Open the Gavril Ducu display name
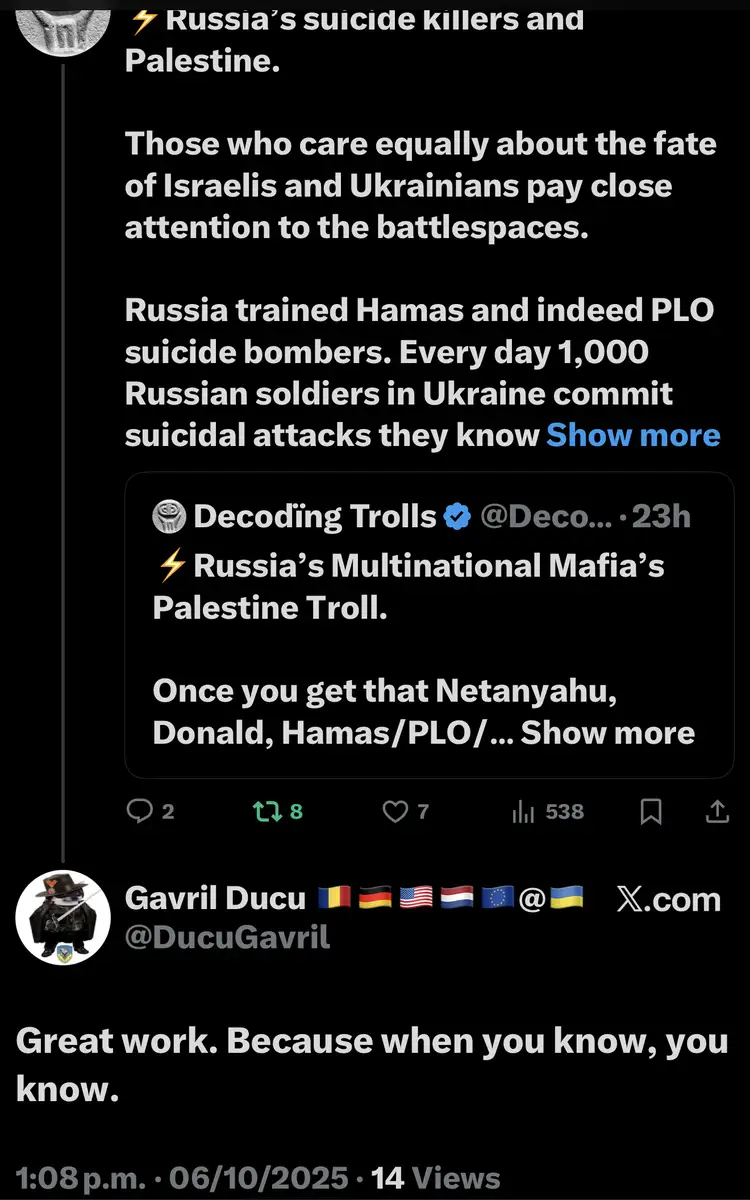 pos(215,898)
